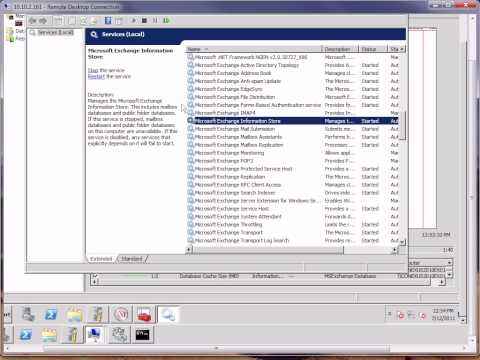
Task: Click the magnifier icon beside Services (Local) header
Action: tap(94, 34)
